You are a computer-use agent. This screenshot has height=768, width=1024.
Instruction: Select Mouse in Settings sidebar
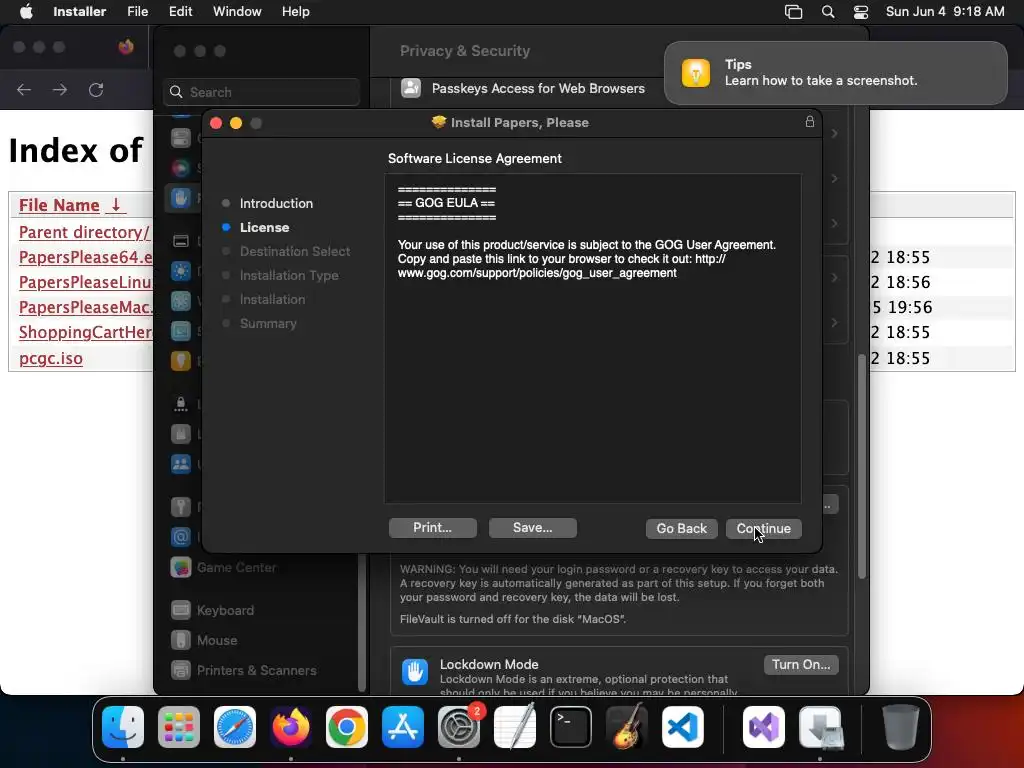[217, 641]
